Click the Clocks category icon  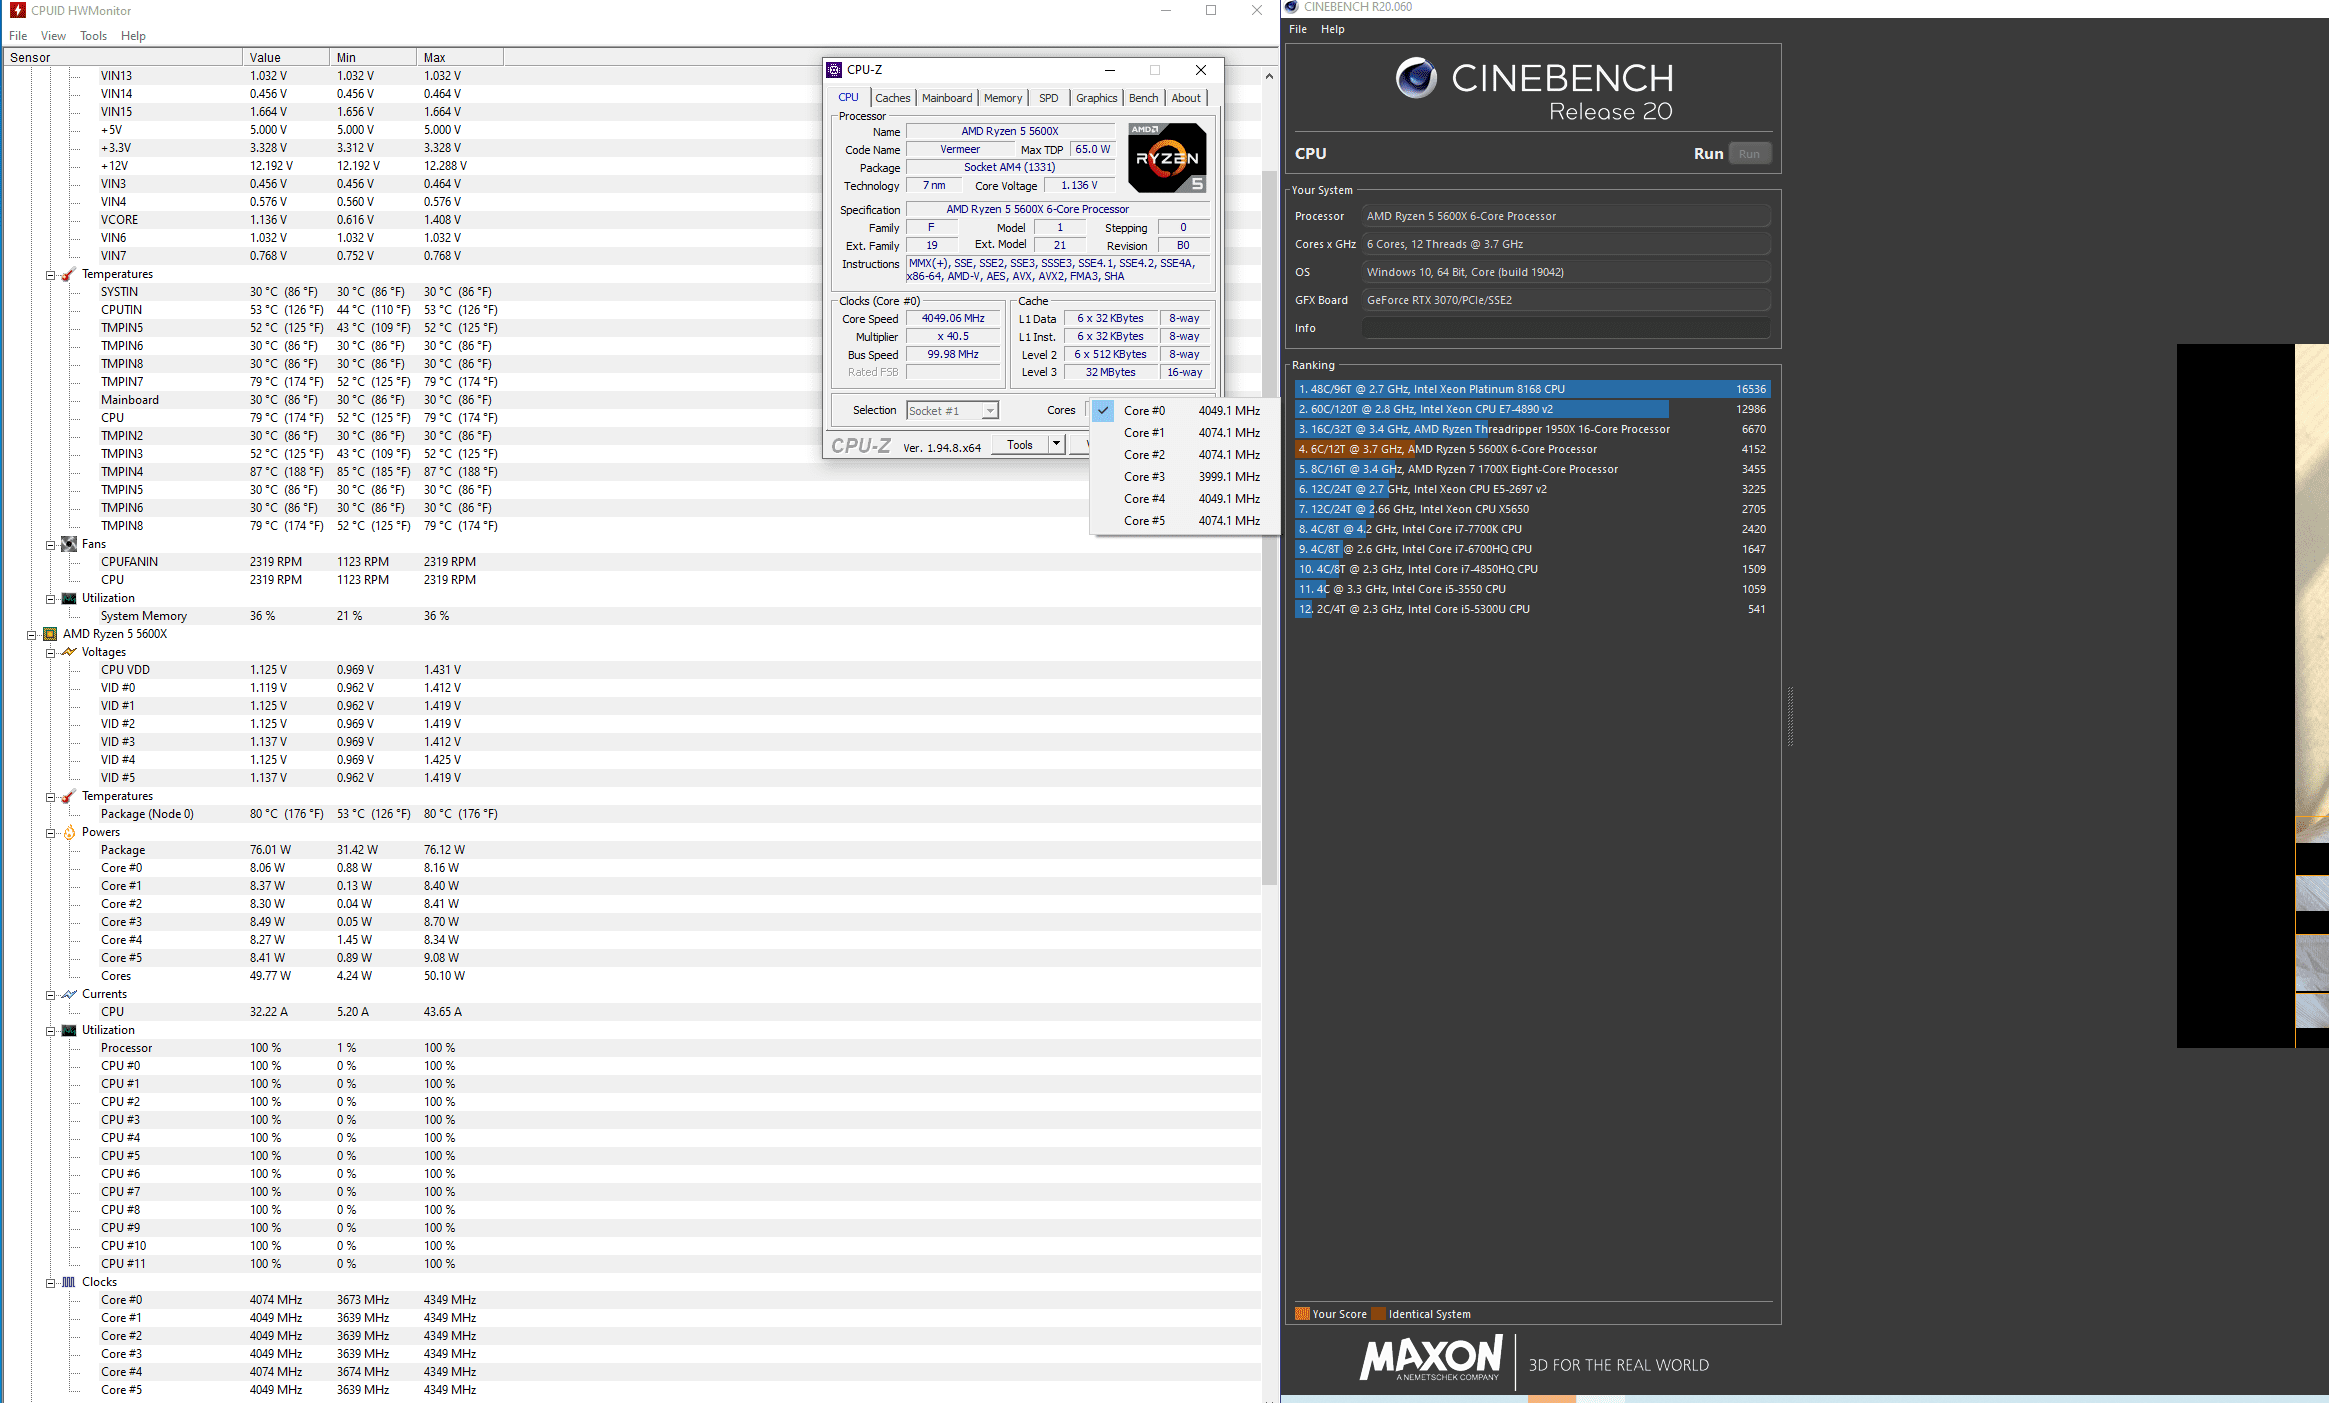[x=69, y=1282]
